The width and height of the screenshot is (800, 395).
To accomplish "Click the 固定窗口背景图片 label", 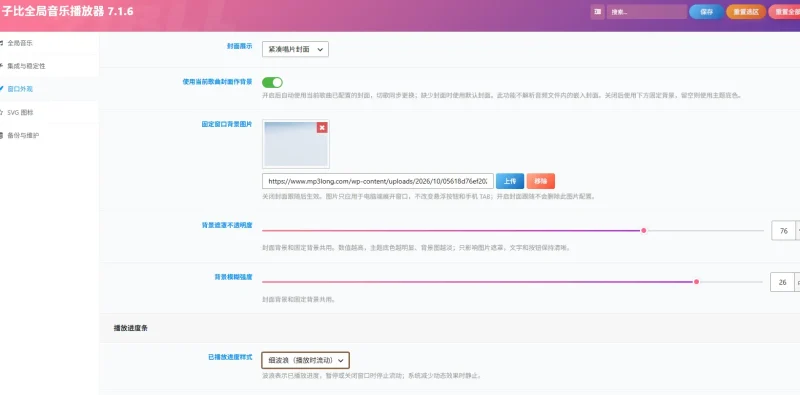I will 227,124.
